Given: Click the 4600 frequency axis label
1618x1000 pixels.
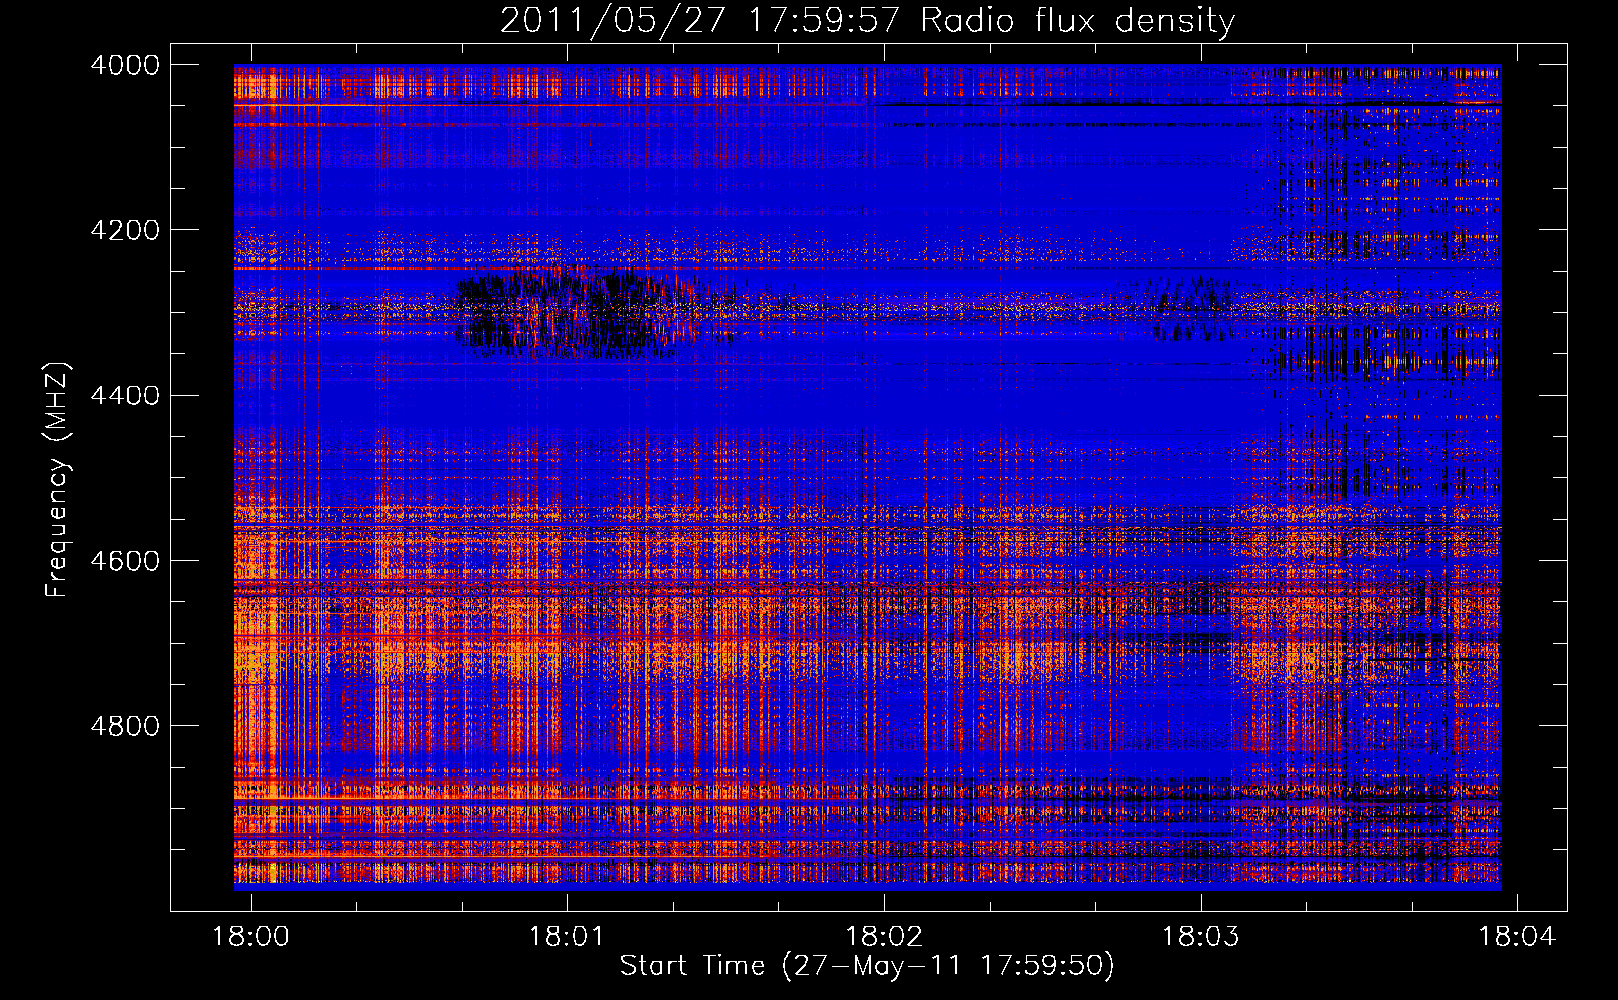Looking at the screenshot, I should point(124,561).
